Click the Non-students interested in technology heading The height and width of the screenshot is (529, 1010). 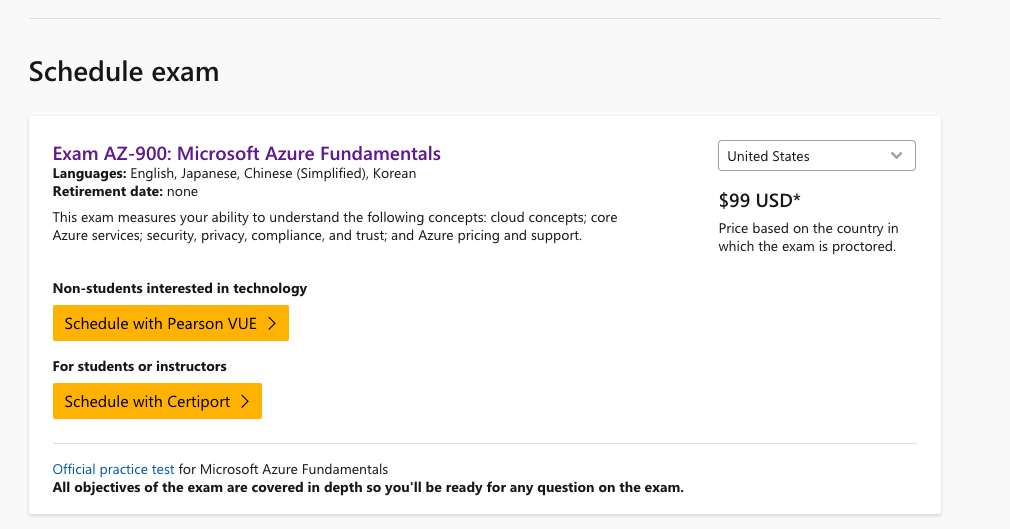180,288
